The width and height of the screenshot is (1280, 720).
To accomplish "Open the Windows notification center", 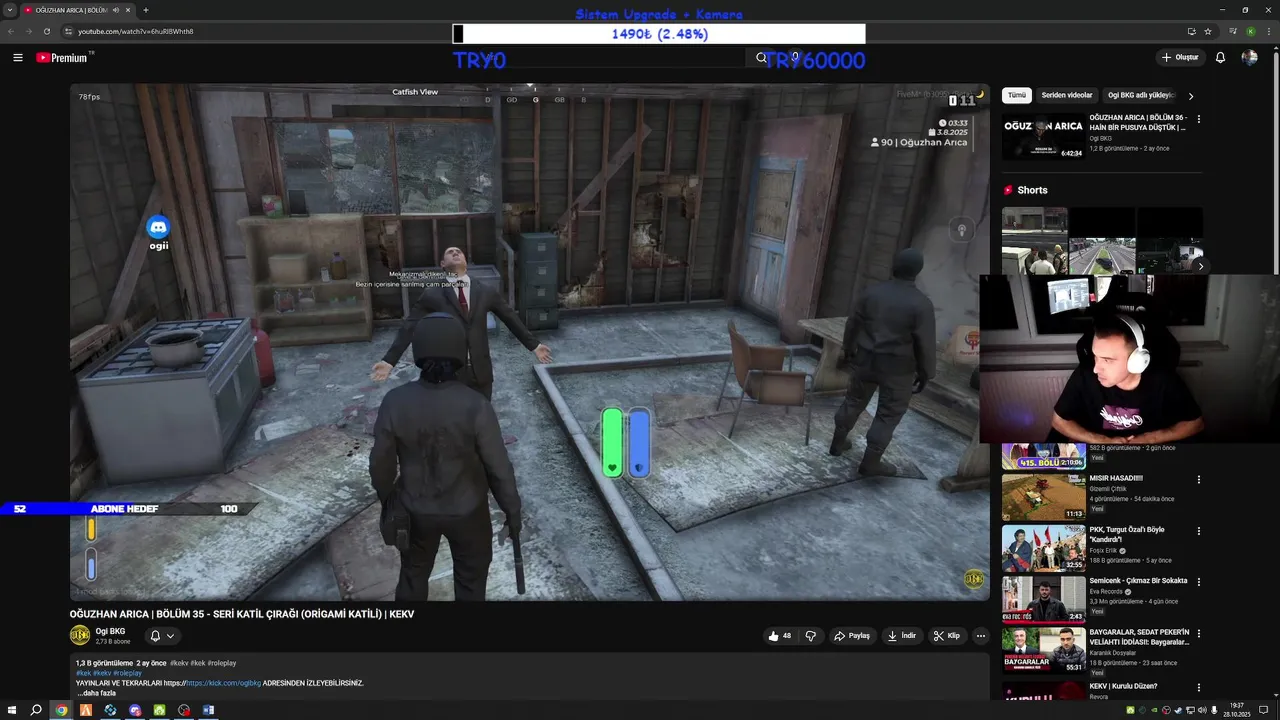I will 1263,710.
